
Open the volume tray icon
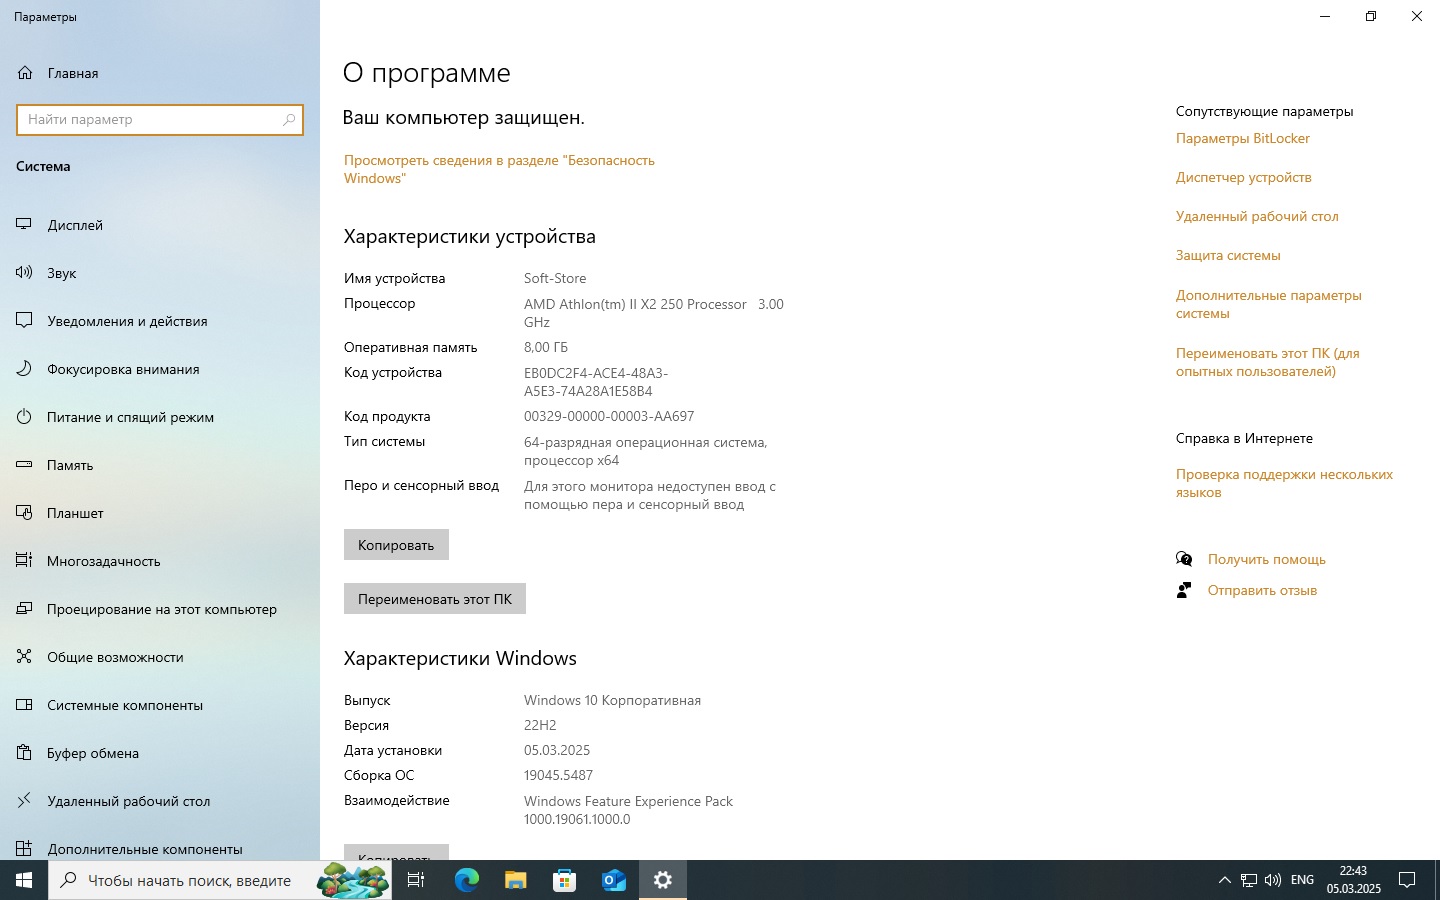1273,880
